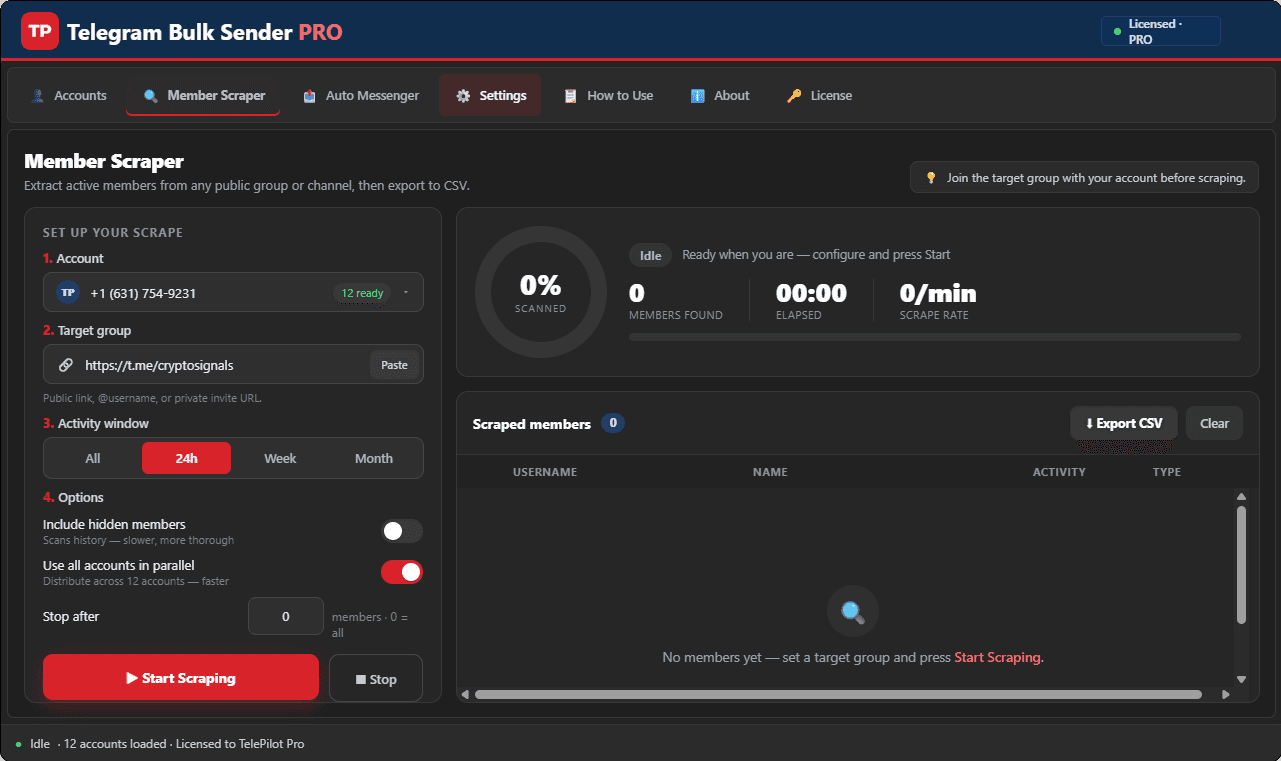1281x761 pixels.
Task: Open the Accounts tab
Action: [68, 96]
